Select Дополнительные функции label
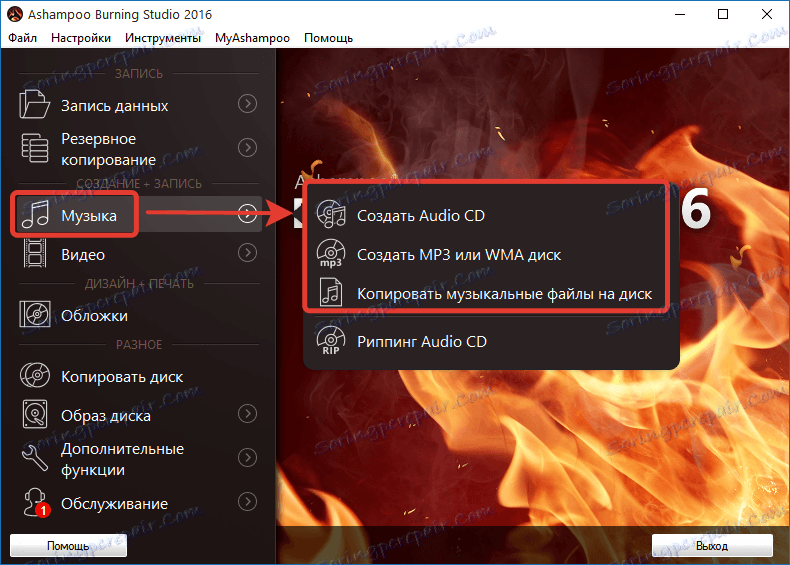Image resolution: width=790 pixels, height=565 pixels. 122,459
